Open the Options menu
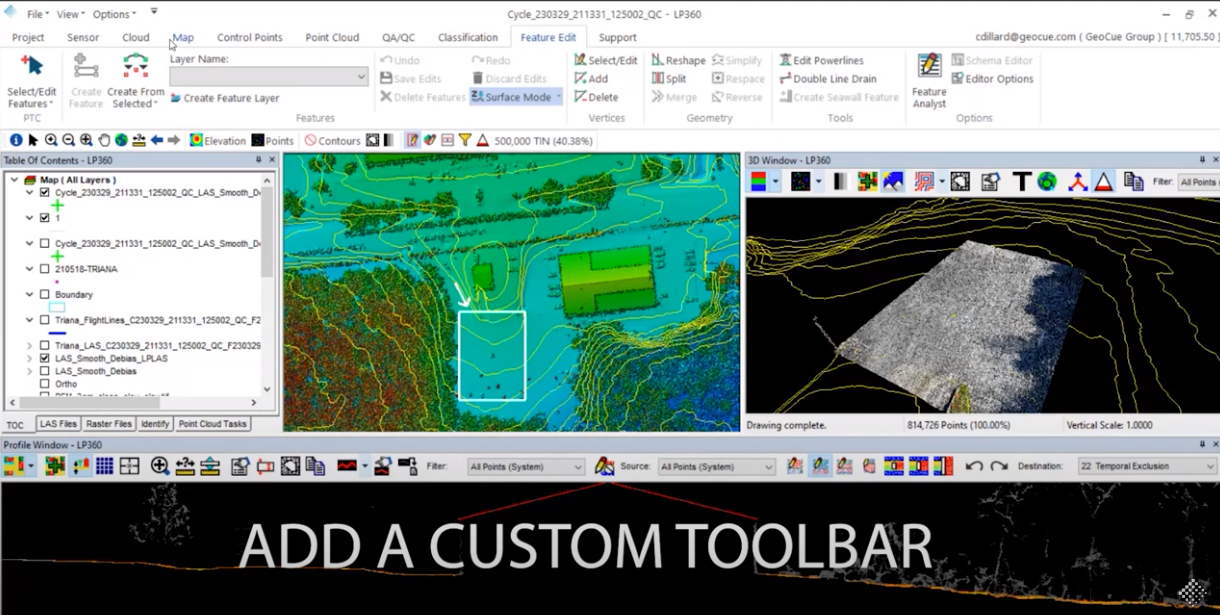The image size is (1220, 615). pos(114,14)
